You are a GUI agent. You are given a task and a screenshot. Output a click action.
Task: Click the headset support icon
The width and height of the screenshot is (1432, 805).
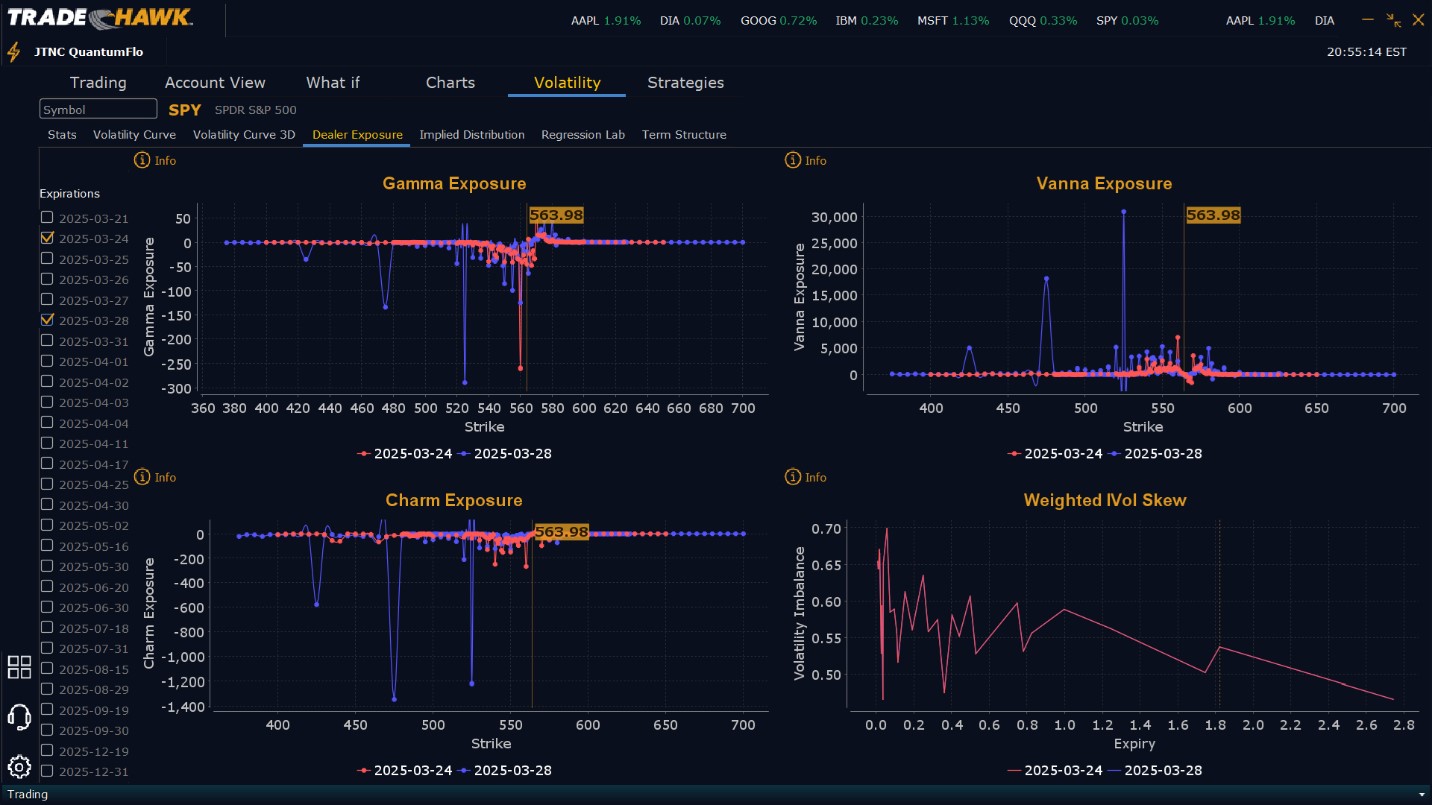(19, 717)
